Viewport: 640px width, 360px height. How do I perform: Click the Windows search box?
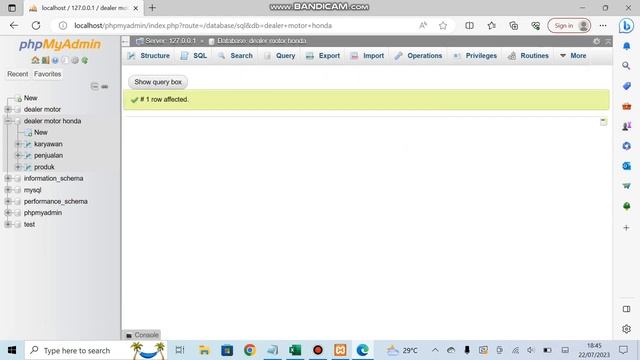96,350
